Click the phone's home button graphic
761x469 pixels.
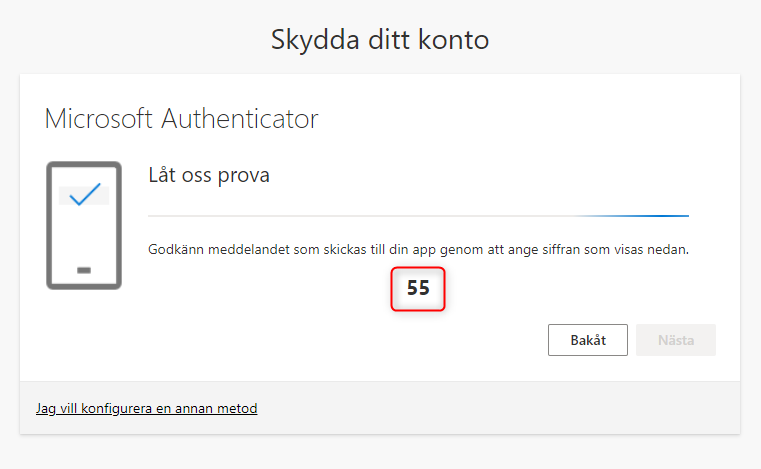[x=84, y=270]
